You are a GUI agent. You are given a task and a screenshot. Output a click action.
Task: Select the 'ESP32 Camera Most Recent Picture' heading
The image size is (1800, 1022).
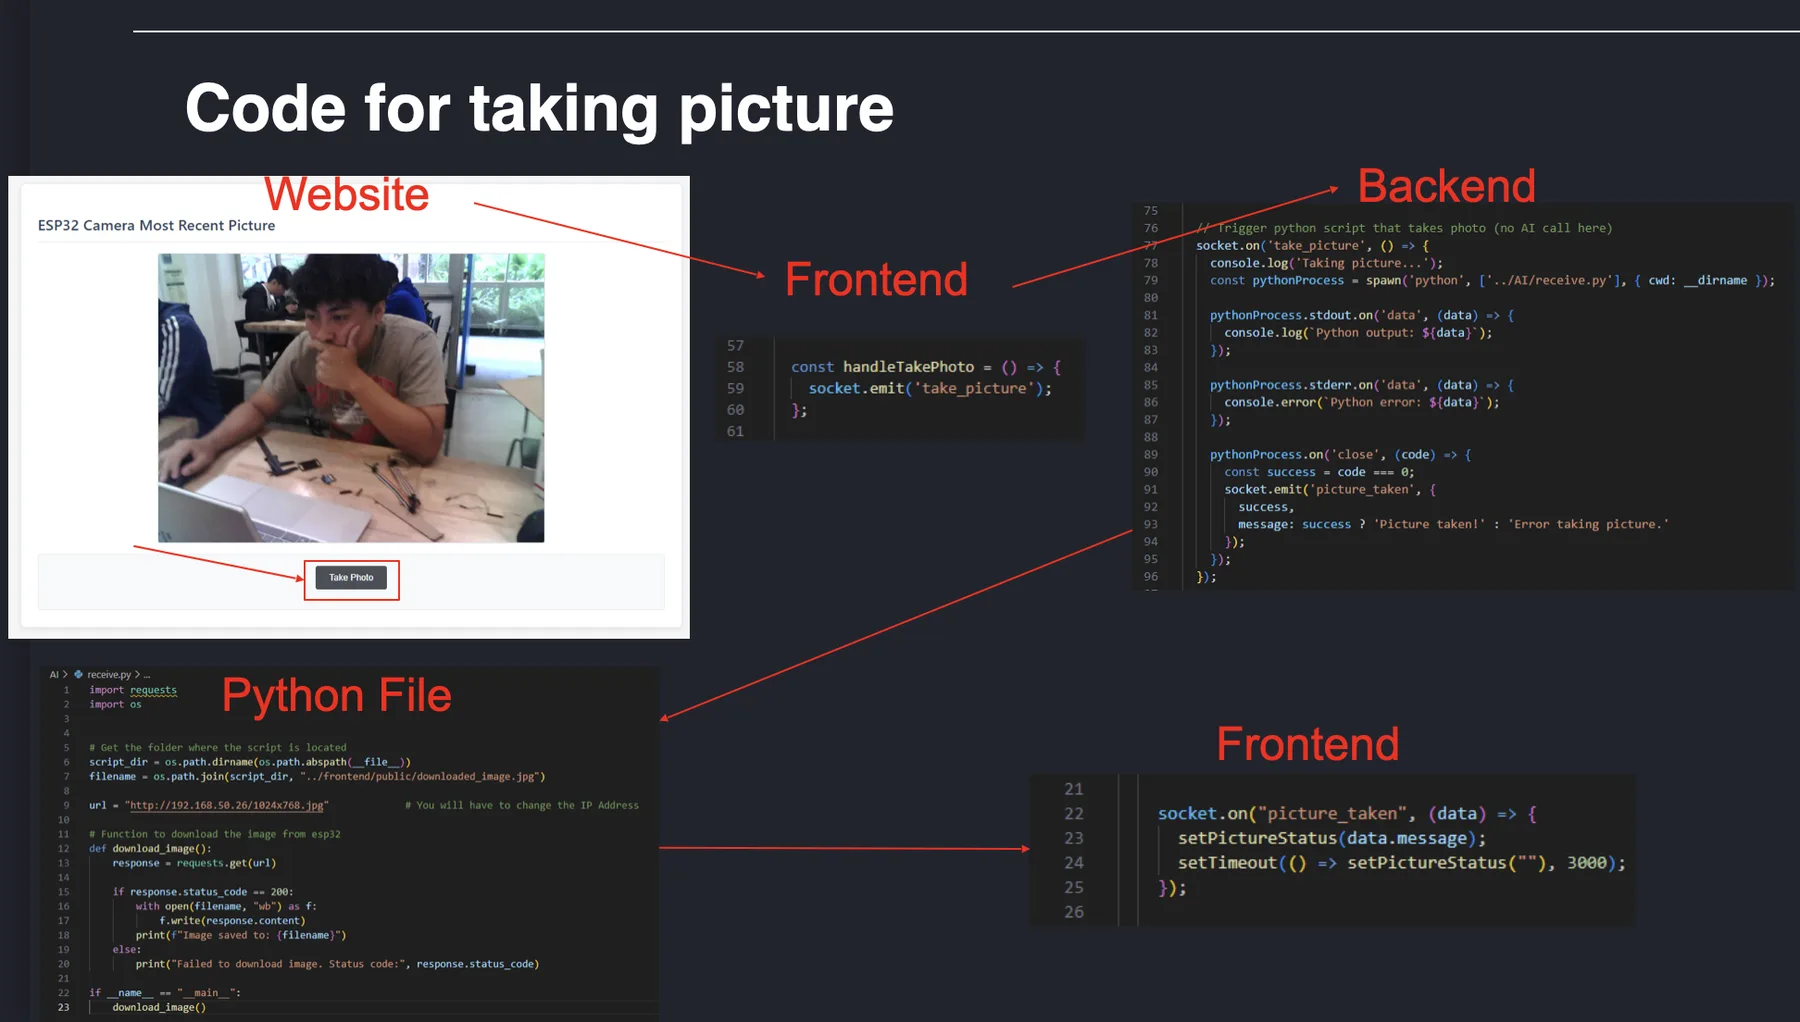click(x=156, y=226)
